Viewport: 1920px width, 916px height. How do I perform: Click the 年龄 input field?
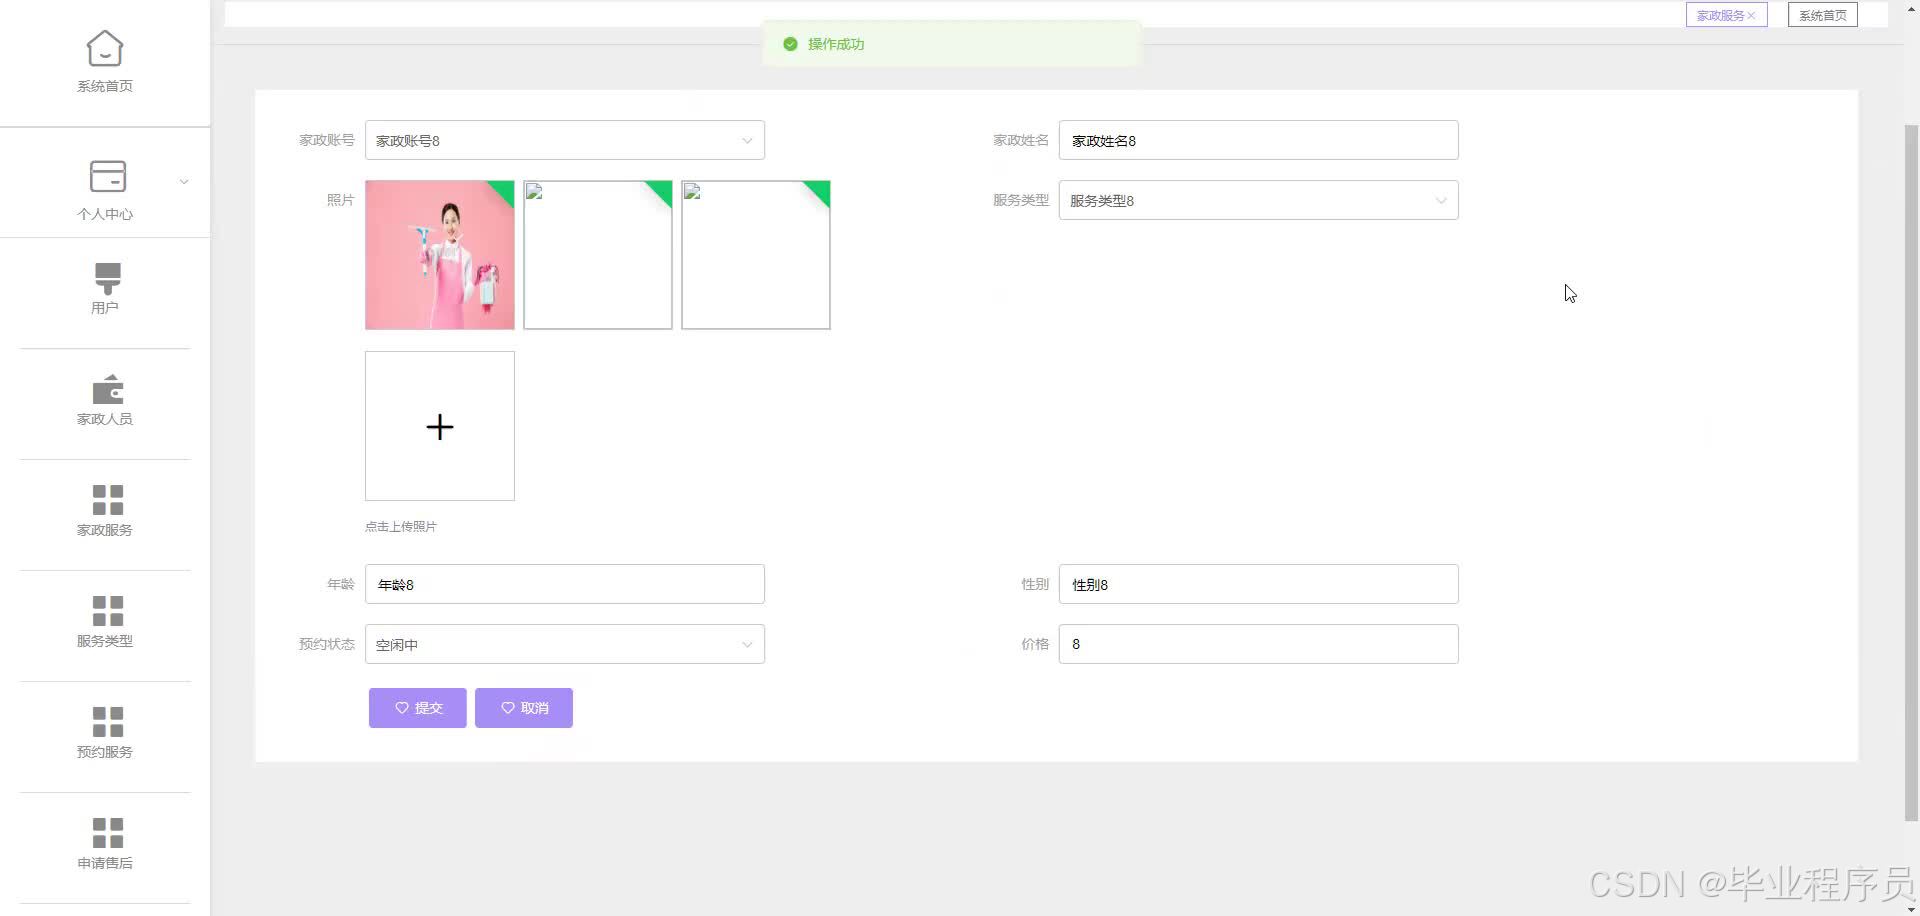(x=564, y=584)
